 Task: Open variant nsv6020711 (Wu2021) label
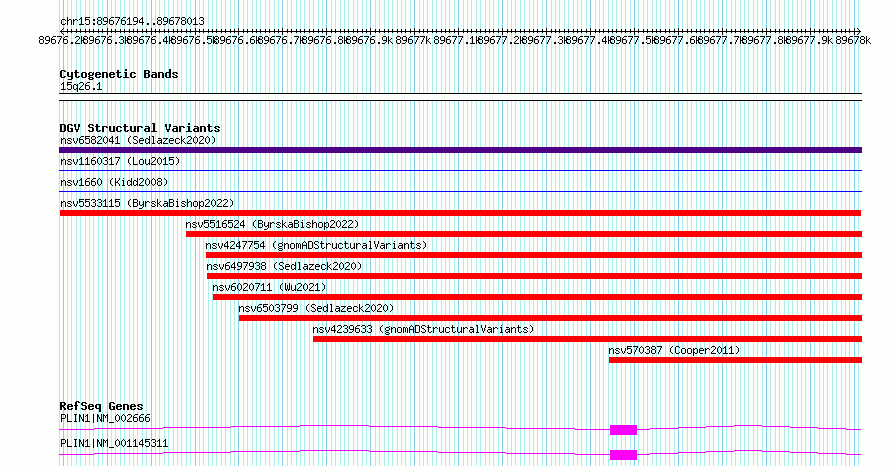point(270,287)
